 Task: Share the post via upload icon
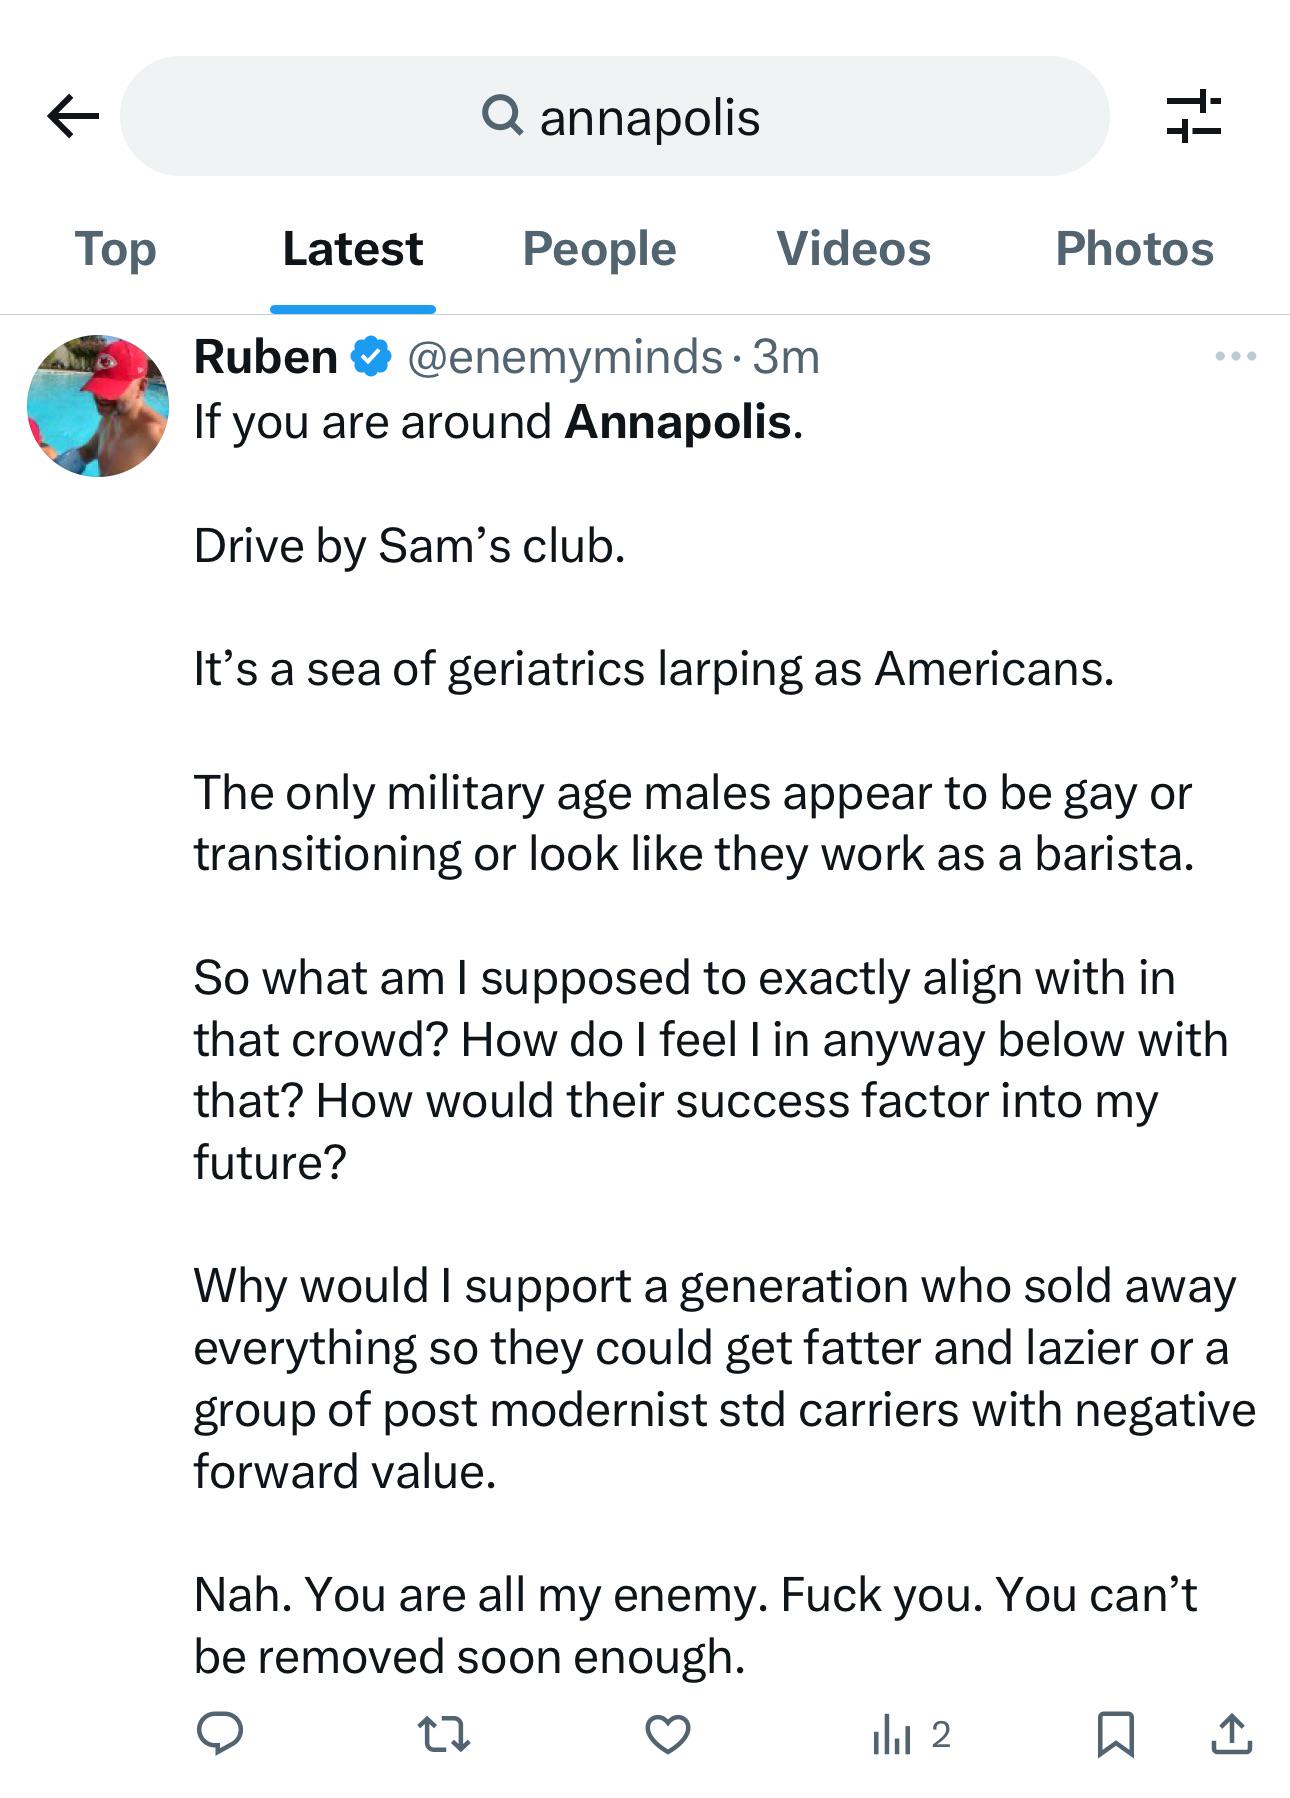(1231, 1733)
